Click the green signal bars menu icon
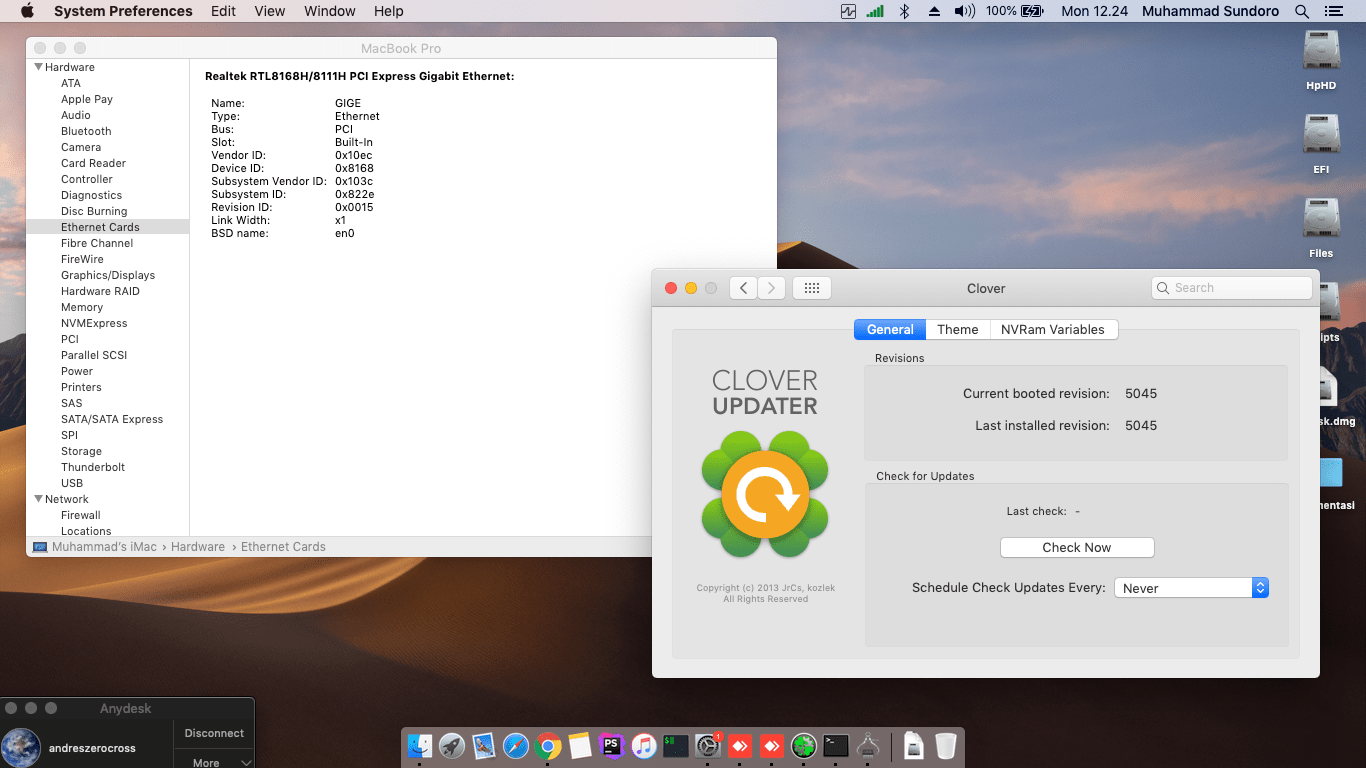Screen dimensions: 1366x768 click(x=875, y=11)
